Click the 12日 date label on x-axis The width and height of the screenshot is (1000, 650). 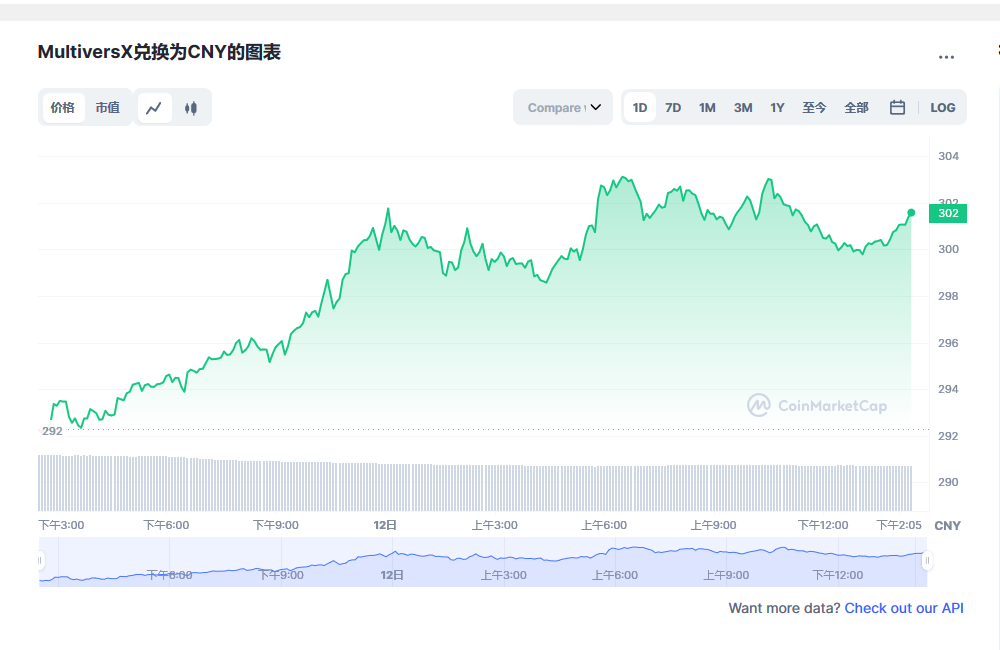coord(385,525)
